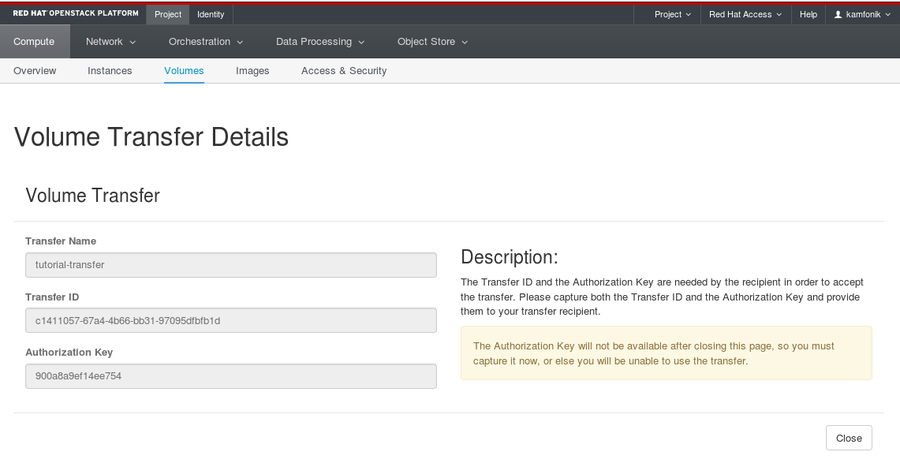Click the user icon beside kamfonik

tap(838, 14)
